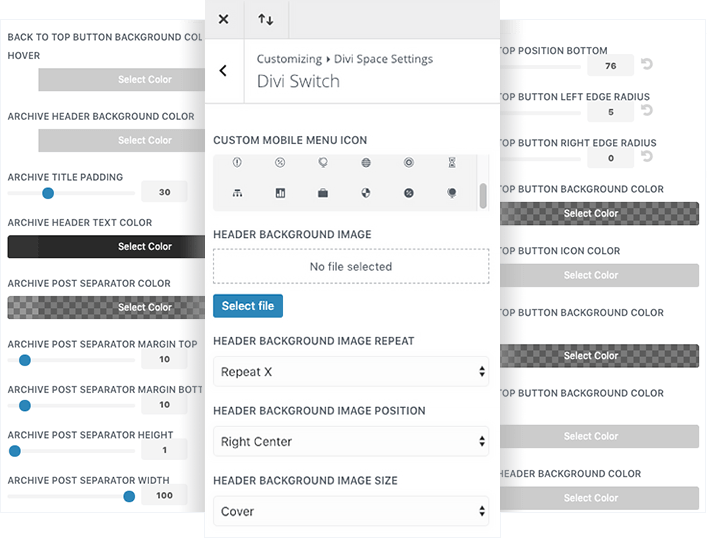Image resolution: width=707 pixels, height=538 pixels.
Task: Select Color for Archive Post Separator
Action: 106,307
